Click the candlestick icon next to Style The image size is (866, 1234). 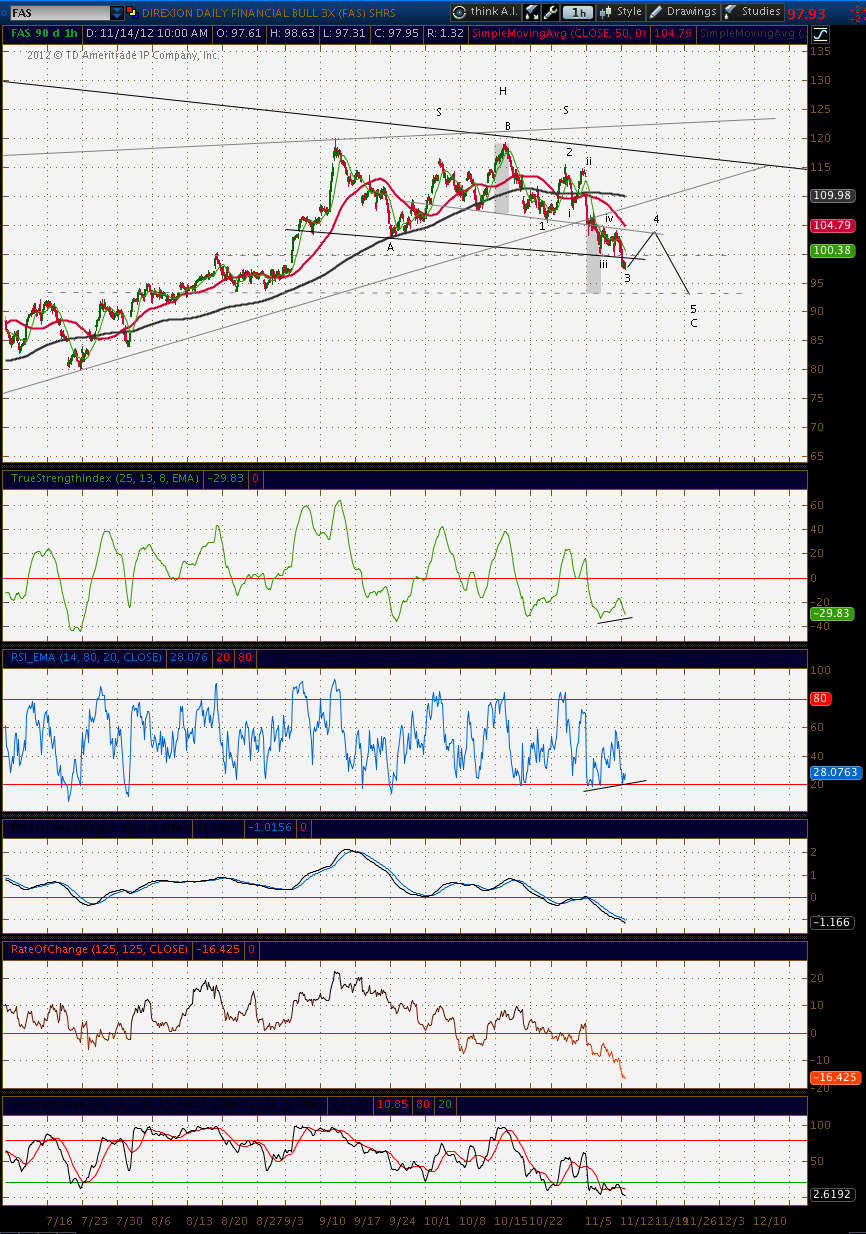tap(605, 12)
